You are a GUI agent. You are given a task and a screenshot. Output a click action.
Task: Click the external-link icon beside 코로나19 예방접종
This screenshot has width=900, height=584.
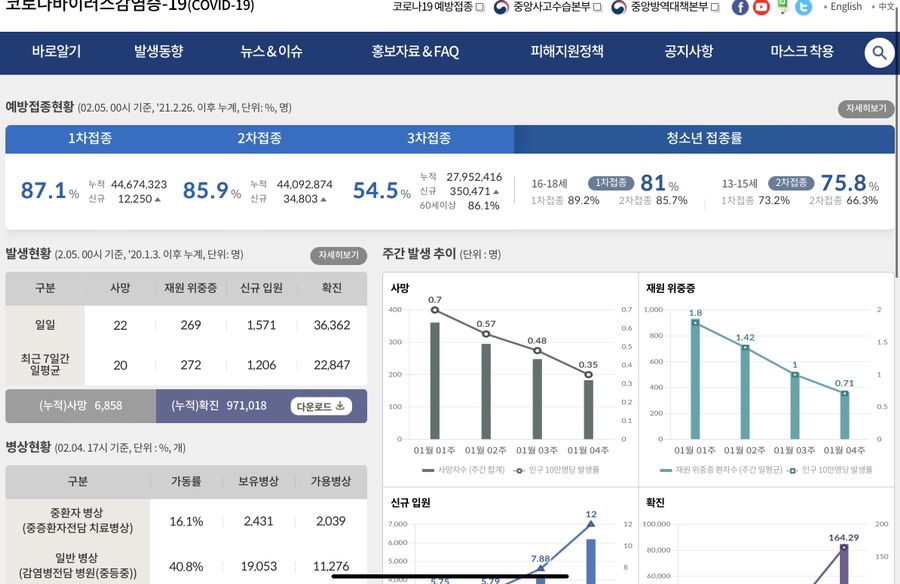480,7
